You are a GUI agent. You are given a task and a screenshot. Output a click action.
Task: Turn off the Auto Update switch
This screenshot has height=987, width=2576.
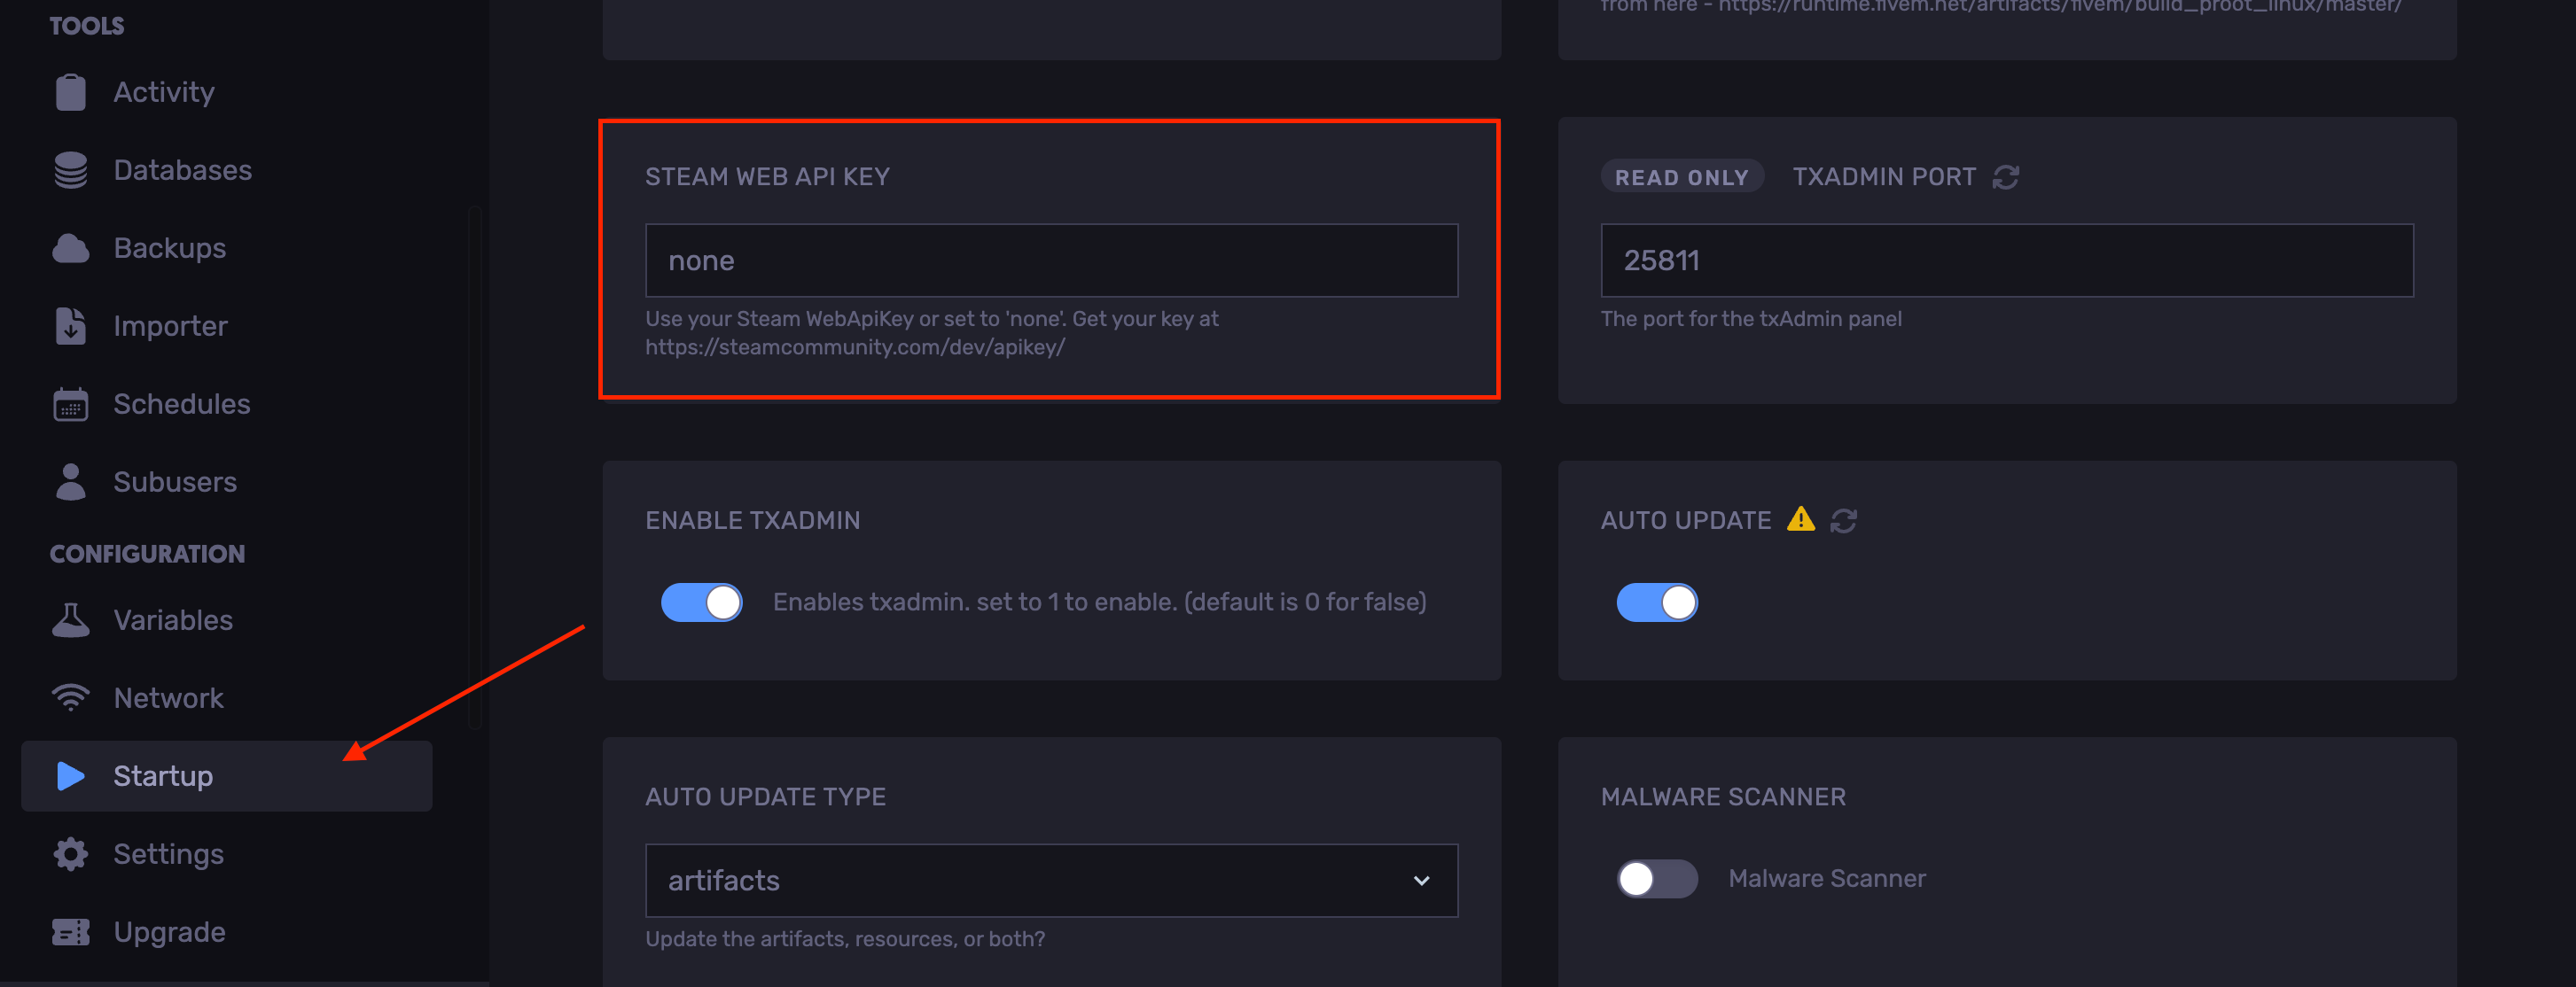[x=1656, y=602]
